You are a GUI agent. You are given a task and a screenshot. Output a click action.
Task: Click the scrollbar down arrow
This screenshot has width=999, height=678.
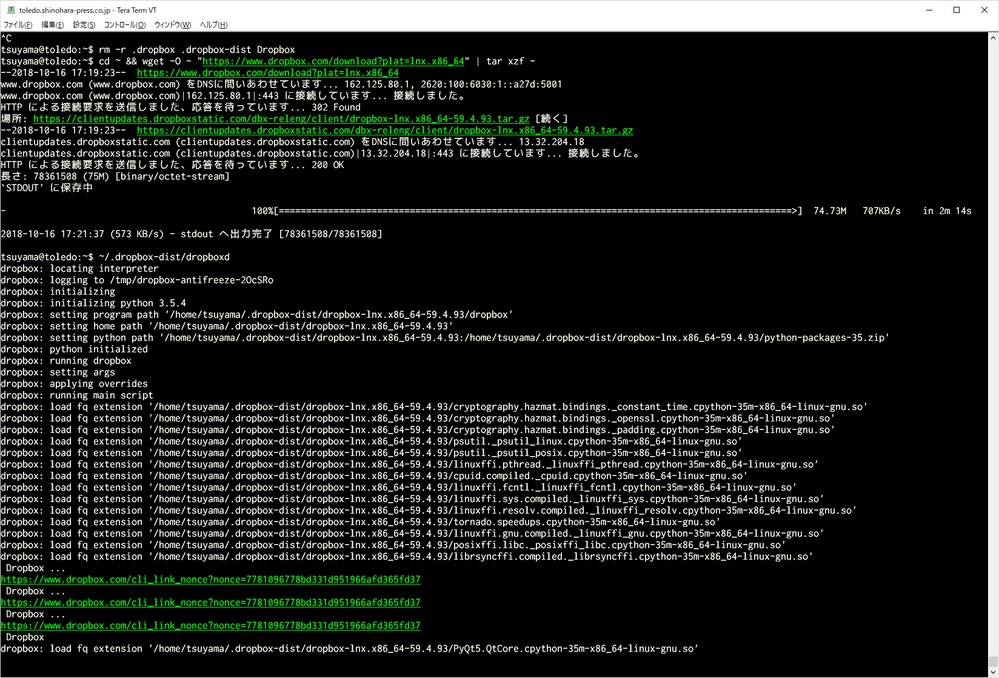pyautogui.click(x=993, y=672)
